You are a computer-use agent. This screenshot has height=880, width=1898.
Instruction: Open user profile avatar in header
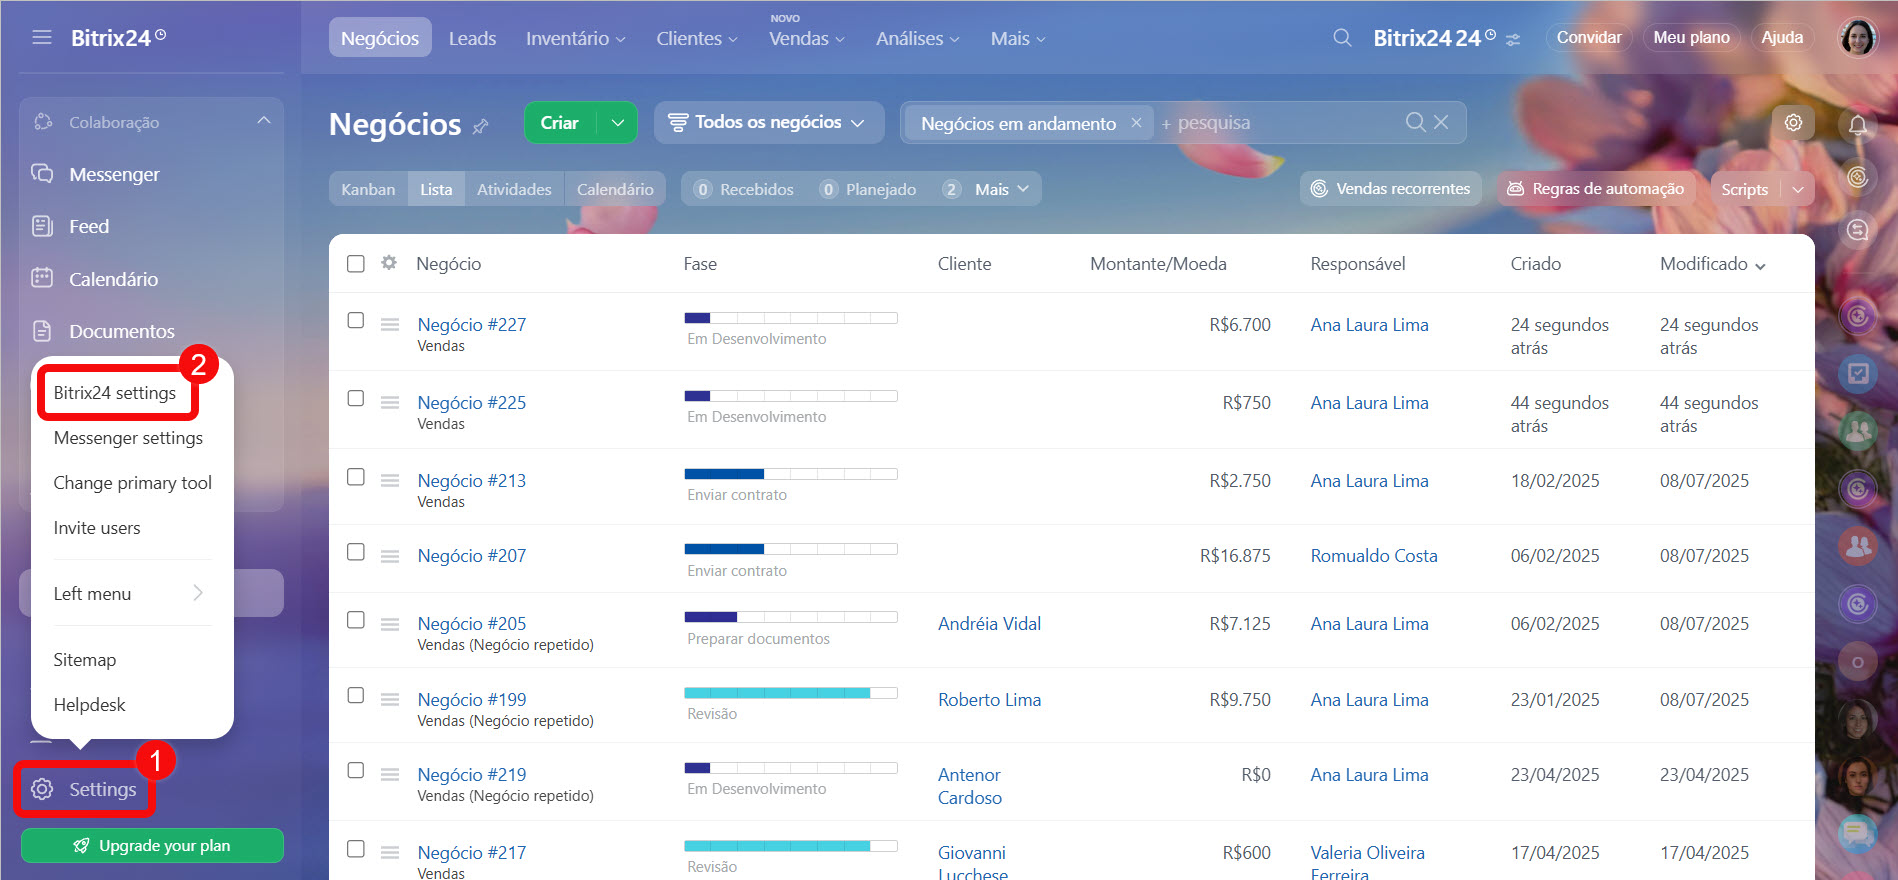coord(1858,38)
